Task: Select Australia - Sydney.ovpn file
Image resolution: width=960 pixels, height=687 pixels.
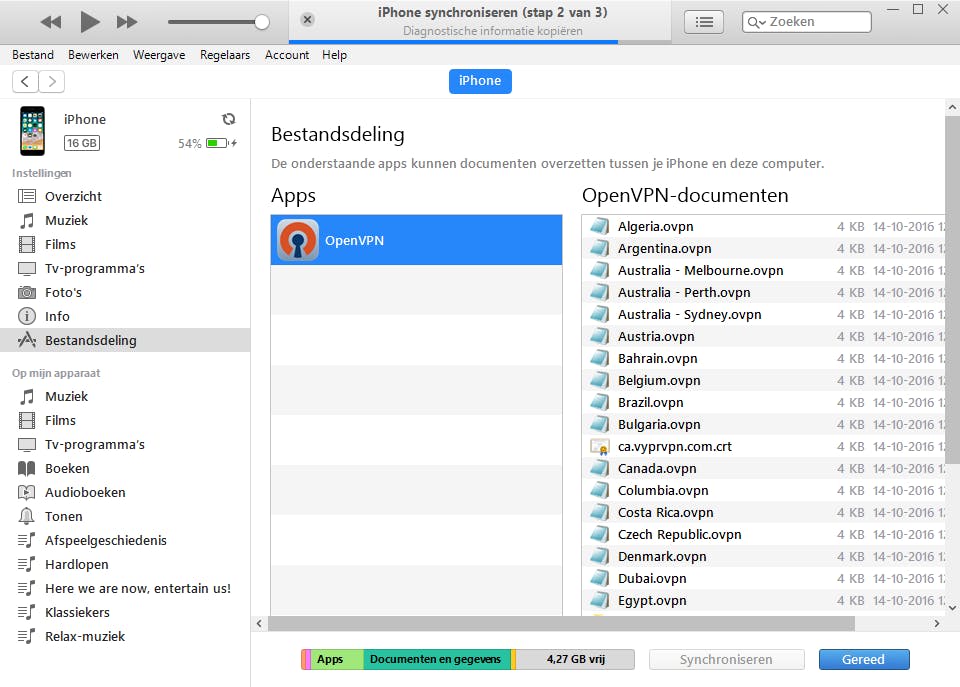Action: tap(764, 315)
